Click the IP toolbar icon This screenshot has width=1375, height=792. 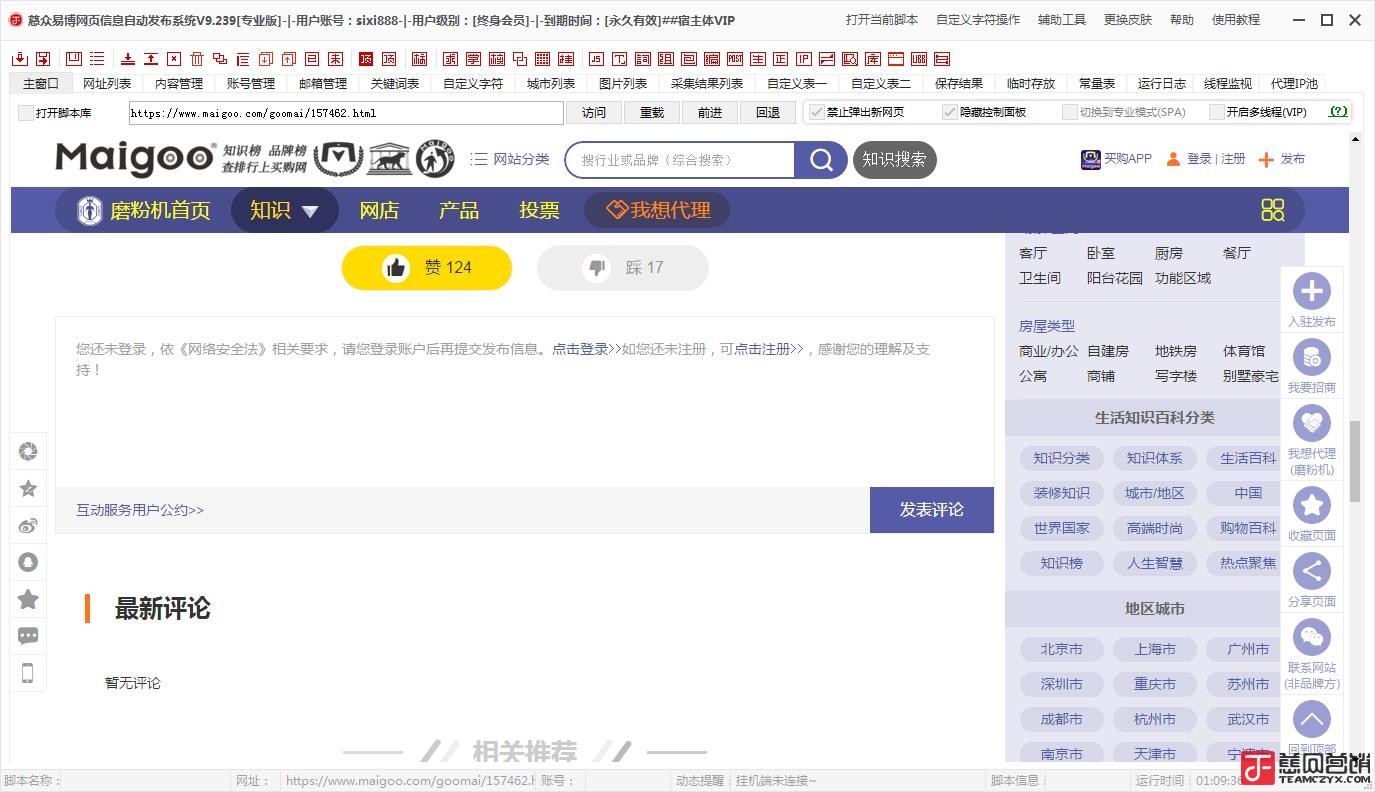pyautogui.click(x=805, y=59)
